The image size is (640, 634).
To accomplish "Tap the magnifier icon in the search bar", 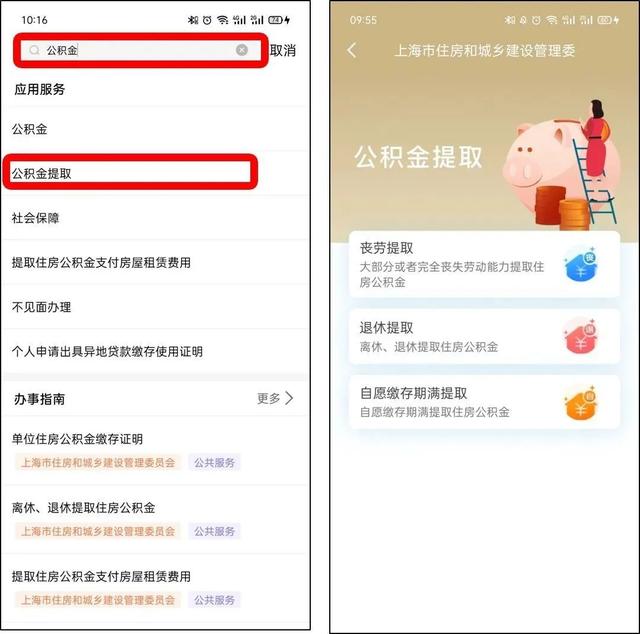I will click(x=34, y=50).
